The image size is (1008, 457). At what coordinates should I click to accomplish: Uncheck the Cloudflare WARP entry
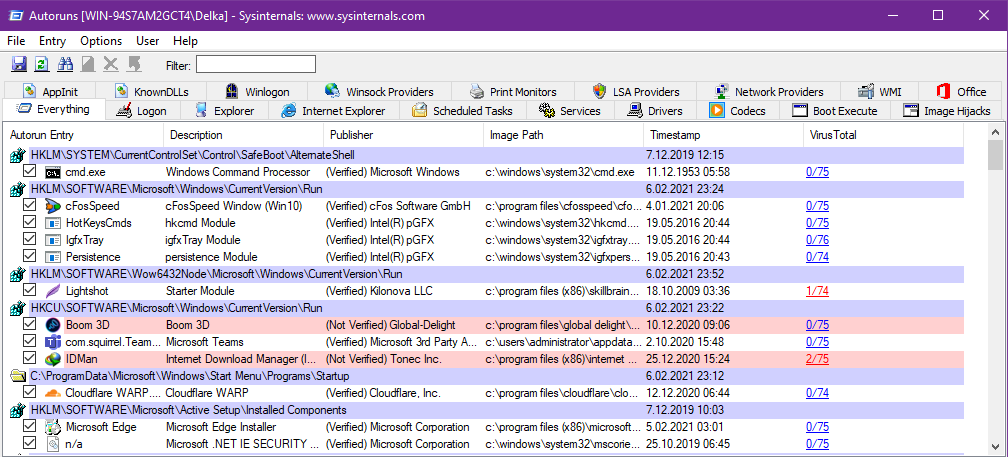(x=29, y=392)
